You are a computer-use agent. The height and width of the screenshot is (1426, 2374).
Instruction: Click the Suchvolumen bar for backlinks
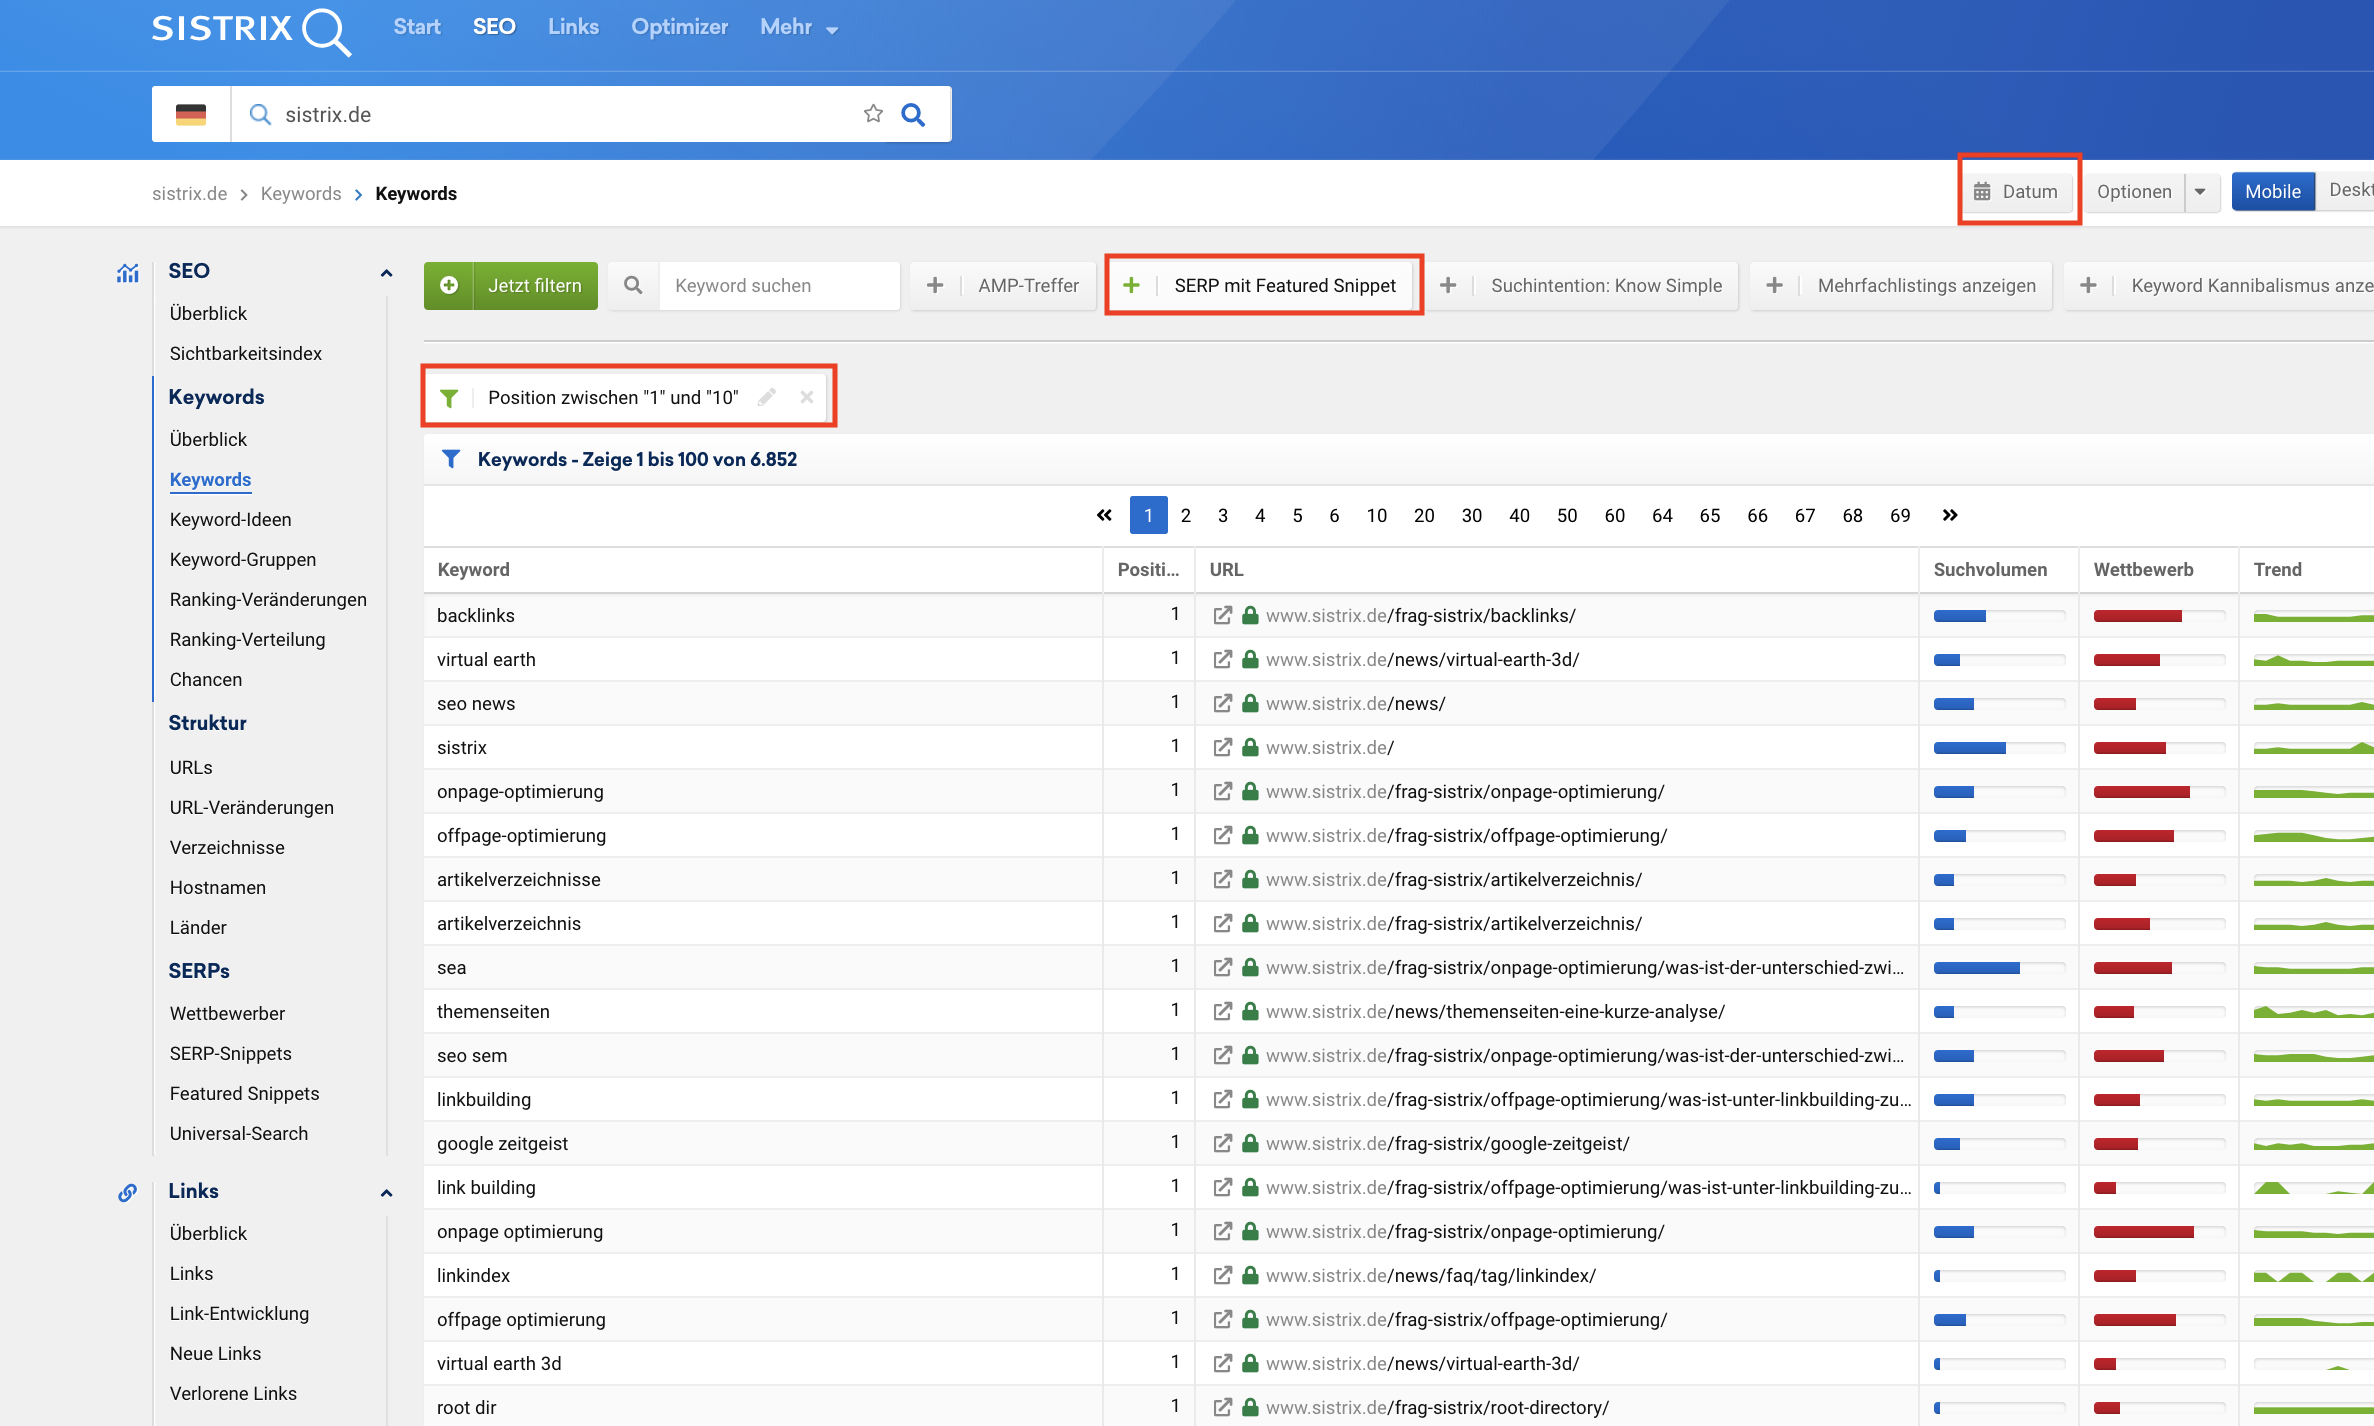1999,616
